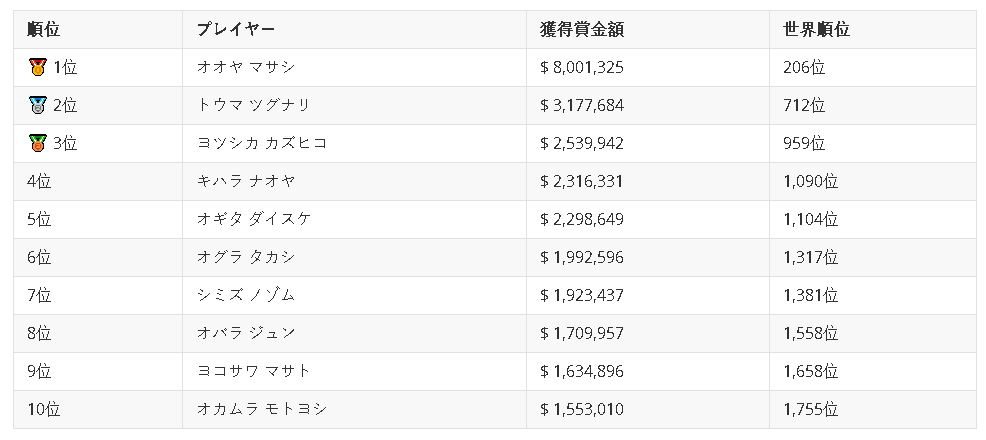
Task: Click the 順位 column header
Action: (43, 30)
